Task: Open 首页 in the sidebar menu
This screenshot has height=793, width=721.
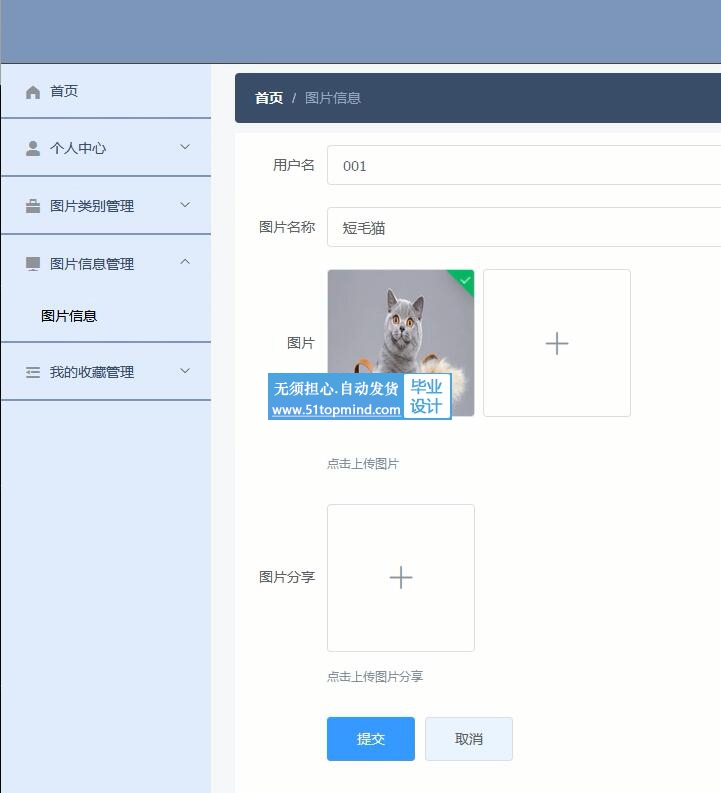Action: pyautogui.click(x=106, y=92)
